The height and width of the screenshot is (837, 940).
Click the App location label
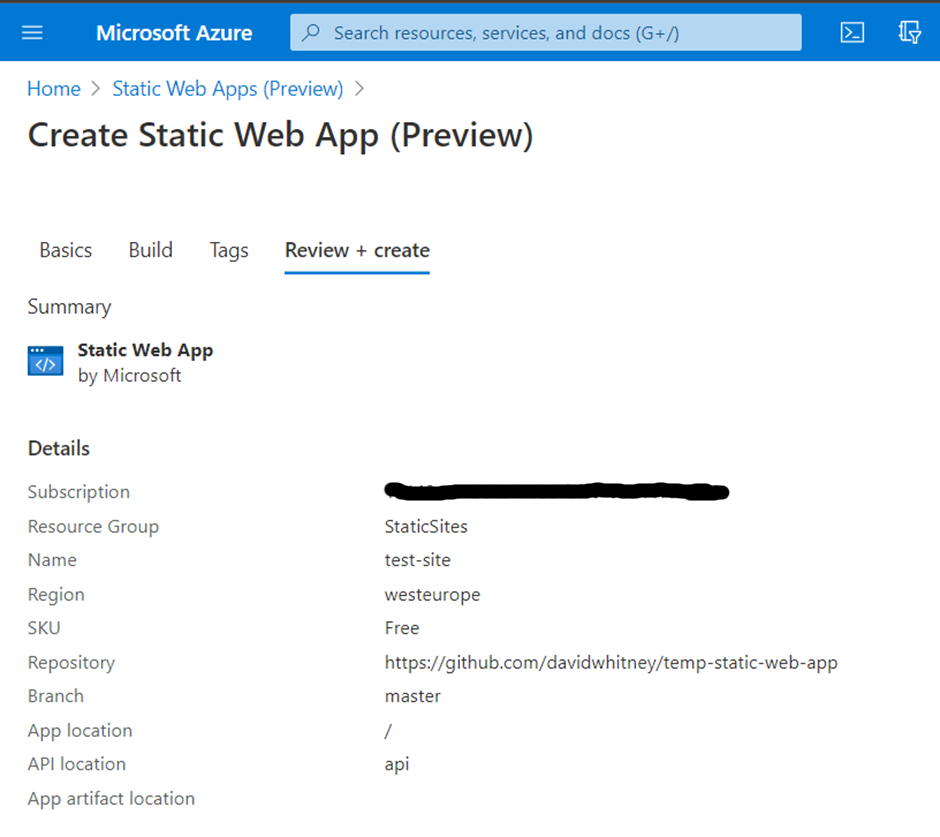(80, 731)
